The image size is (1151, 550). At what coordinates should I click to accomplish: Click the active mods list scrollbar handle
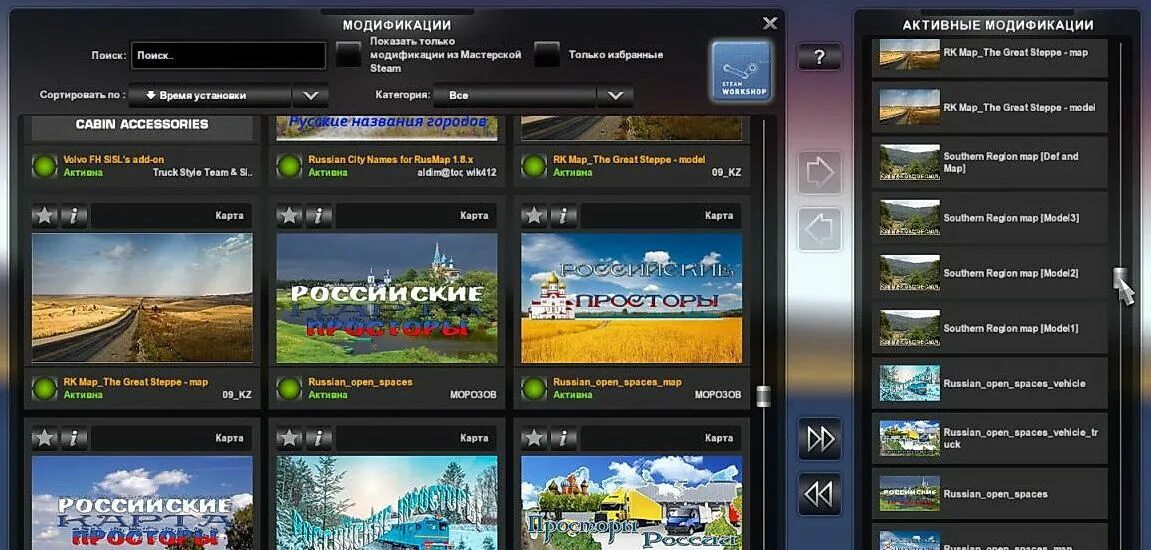click(1120, 279)
